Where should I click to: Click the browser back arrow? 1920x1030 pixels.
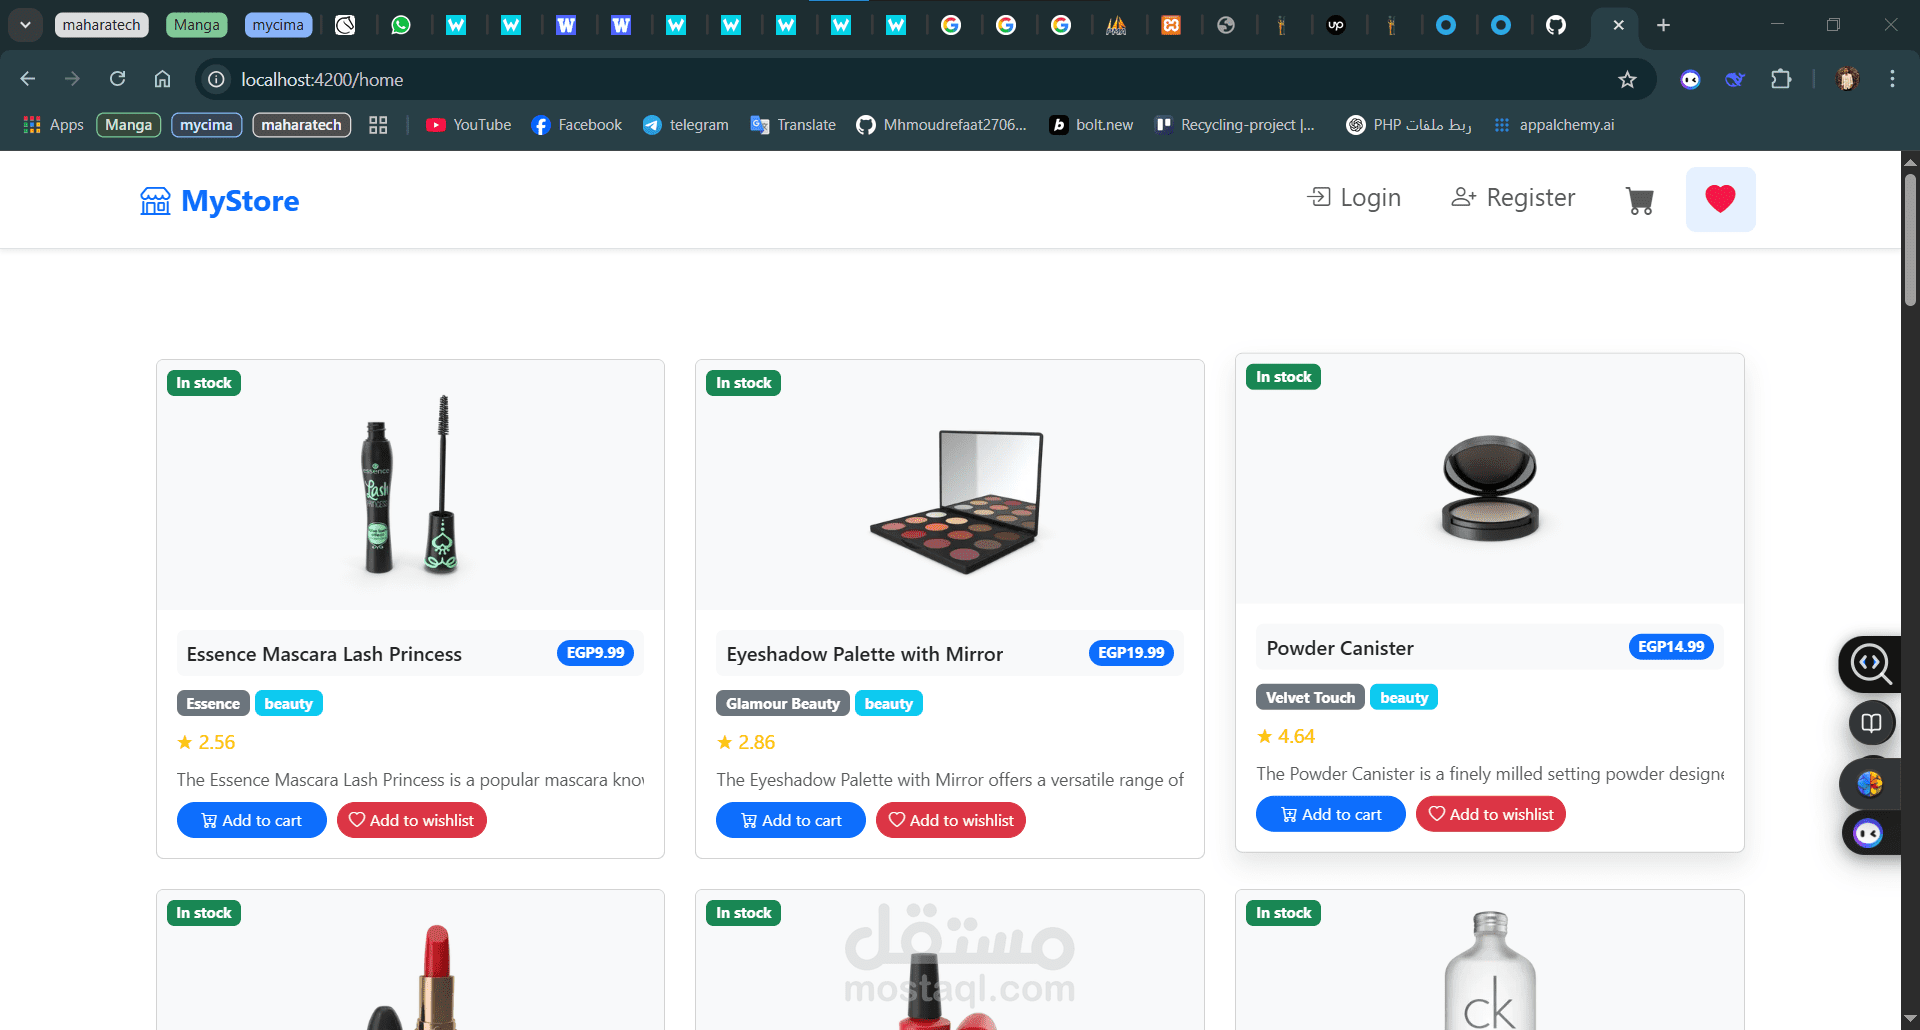point(27,79)
